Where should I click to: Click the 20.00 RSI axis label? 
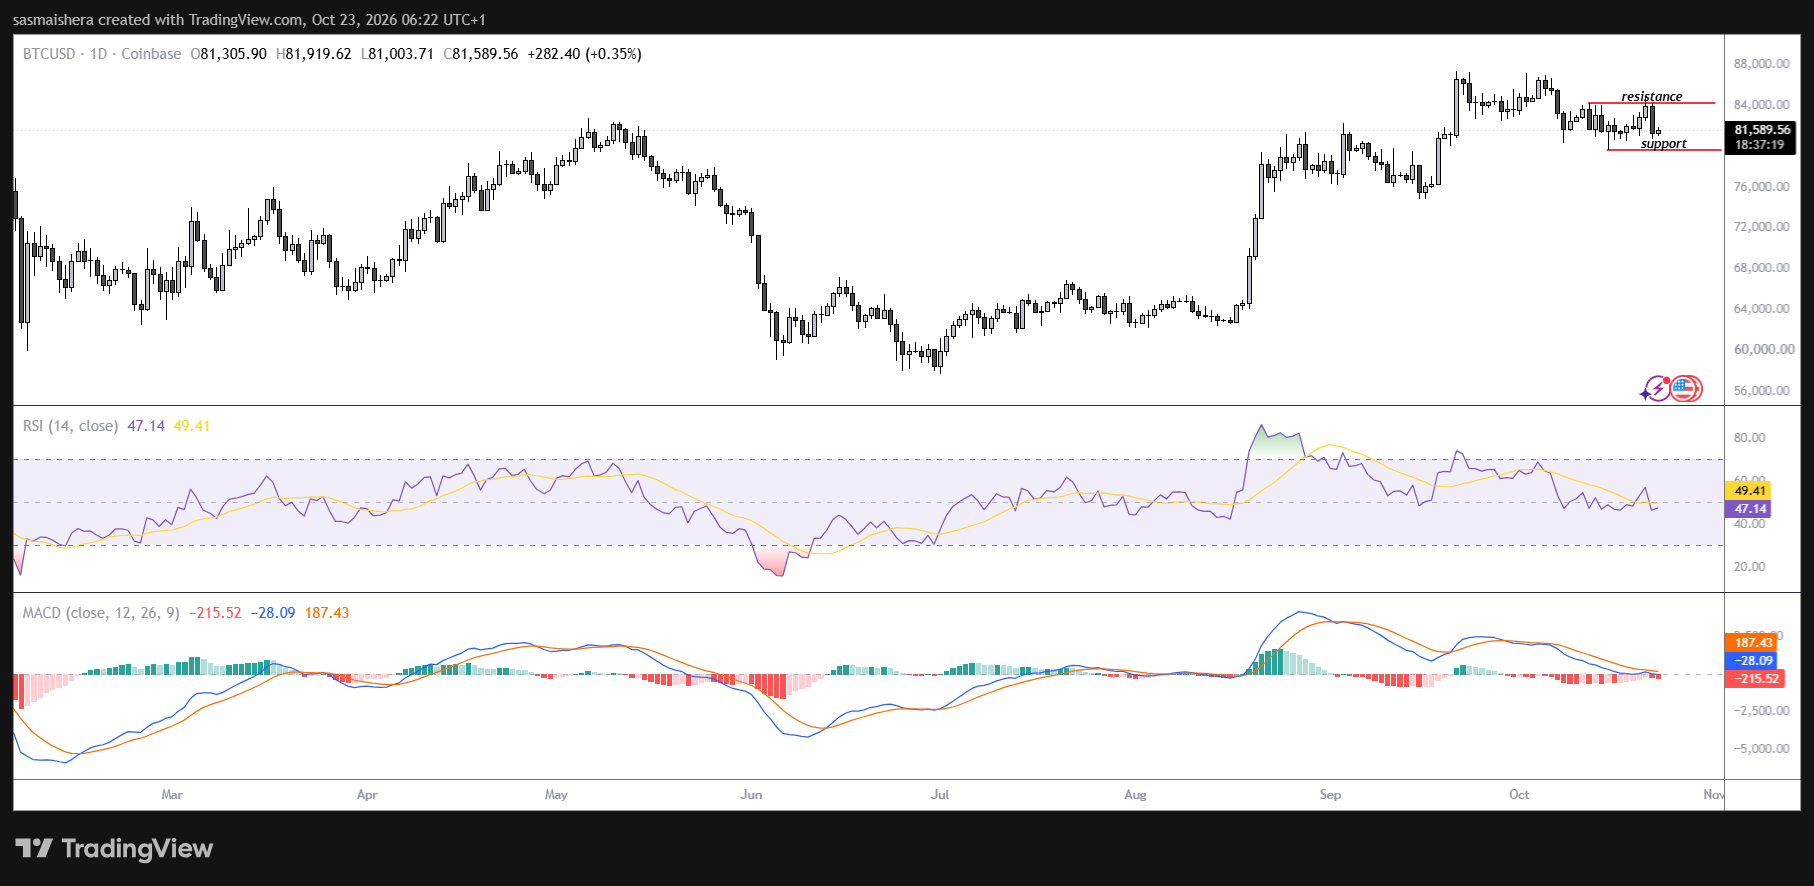click(x=1750, y=567)
